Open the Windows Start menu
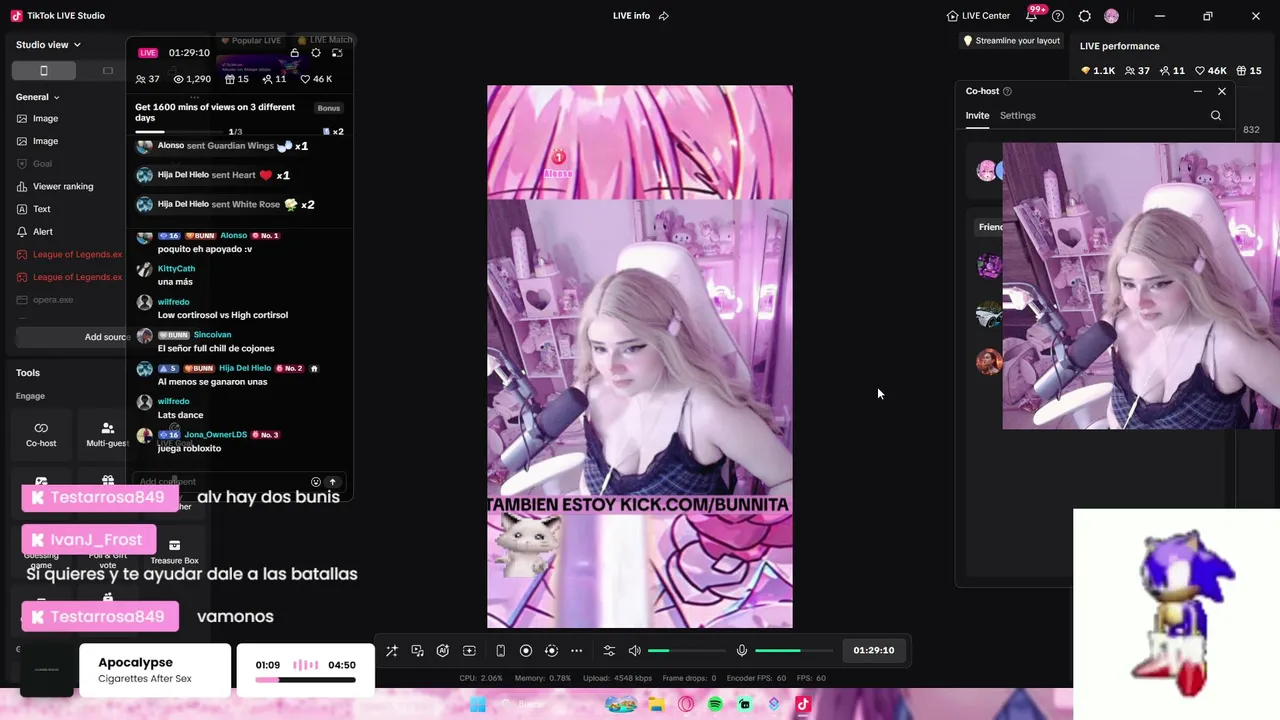The image size is (1280, 720). [x=478, y=705]
